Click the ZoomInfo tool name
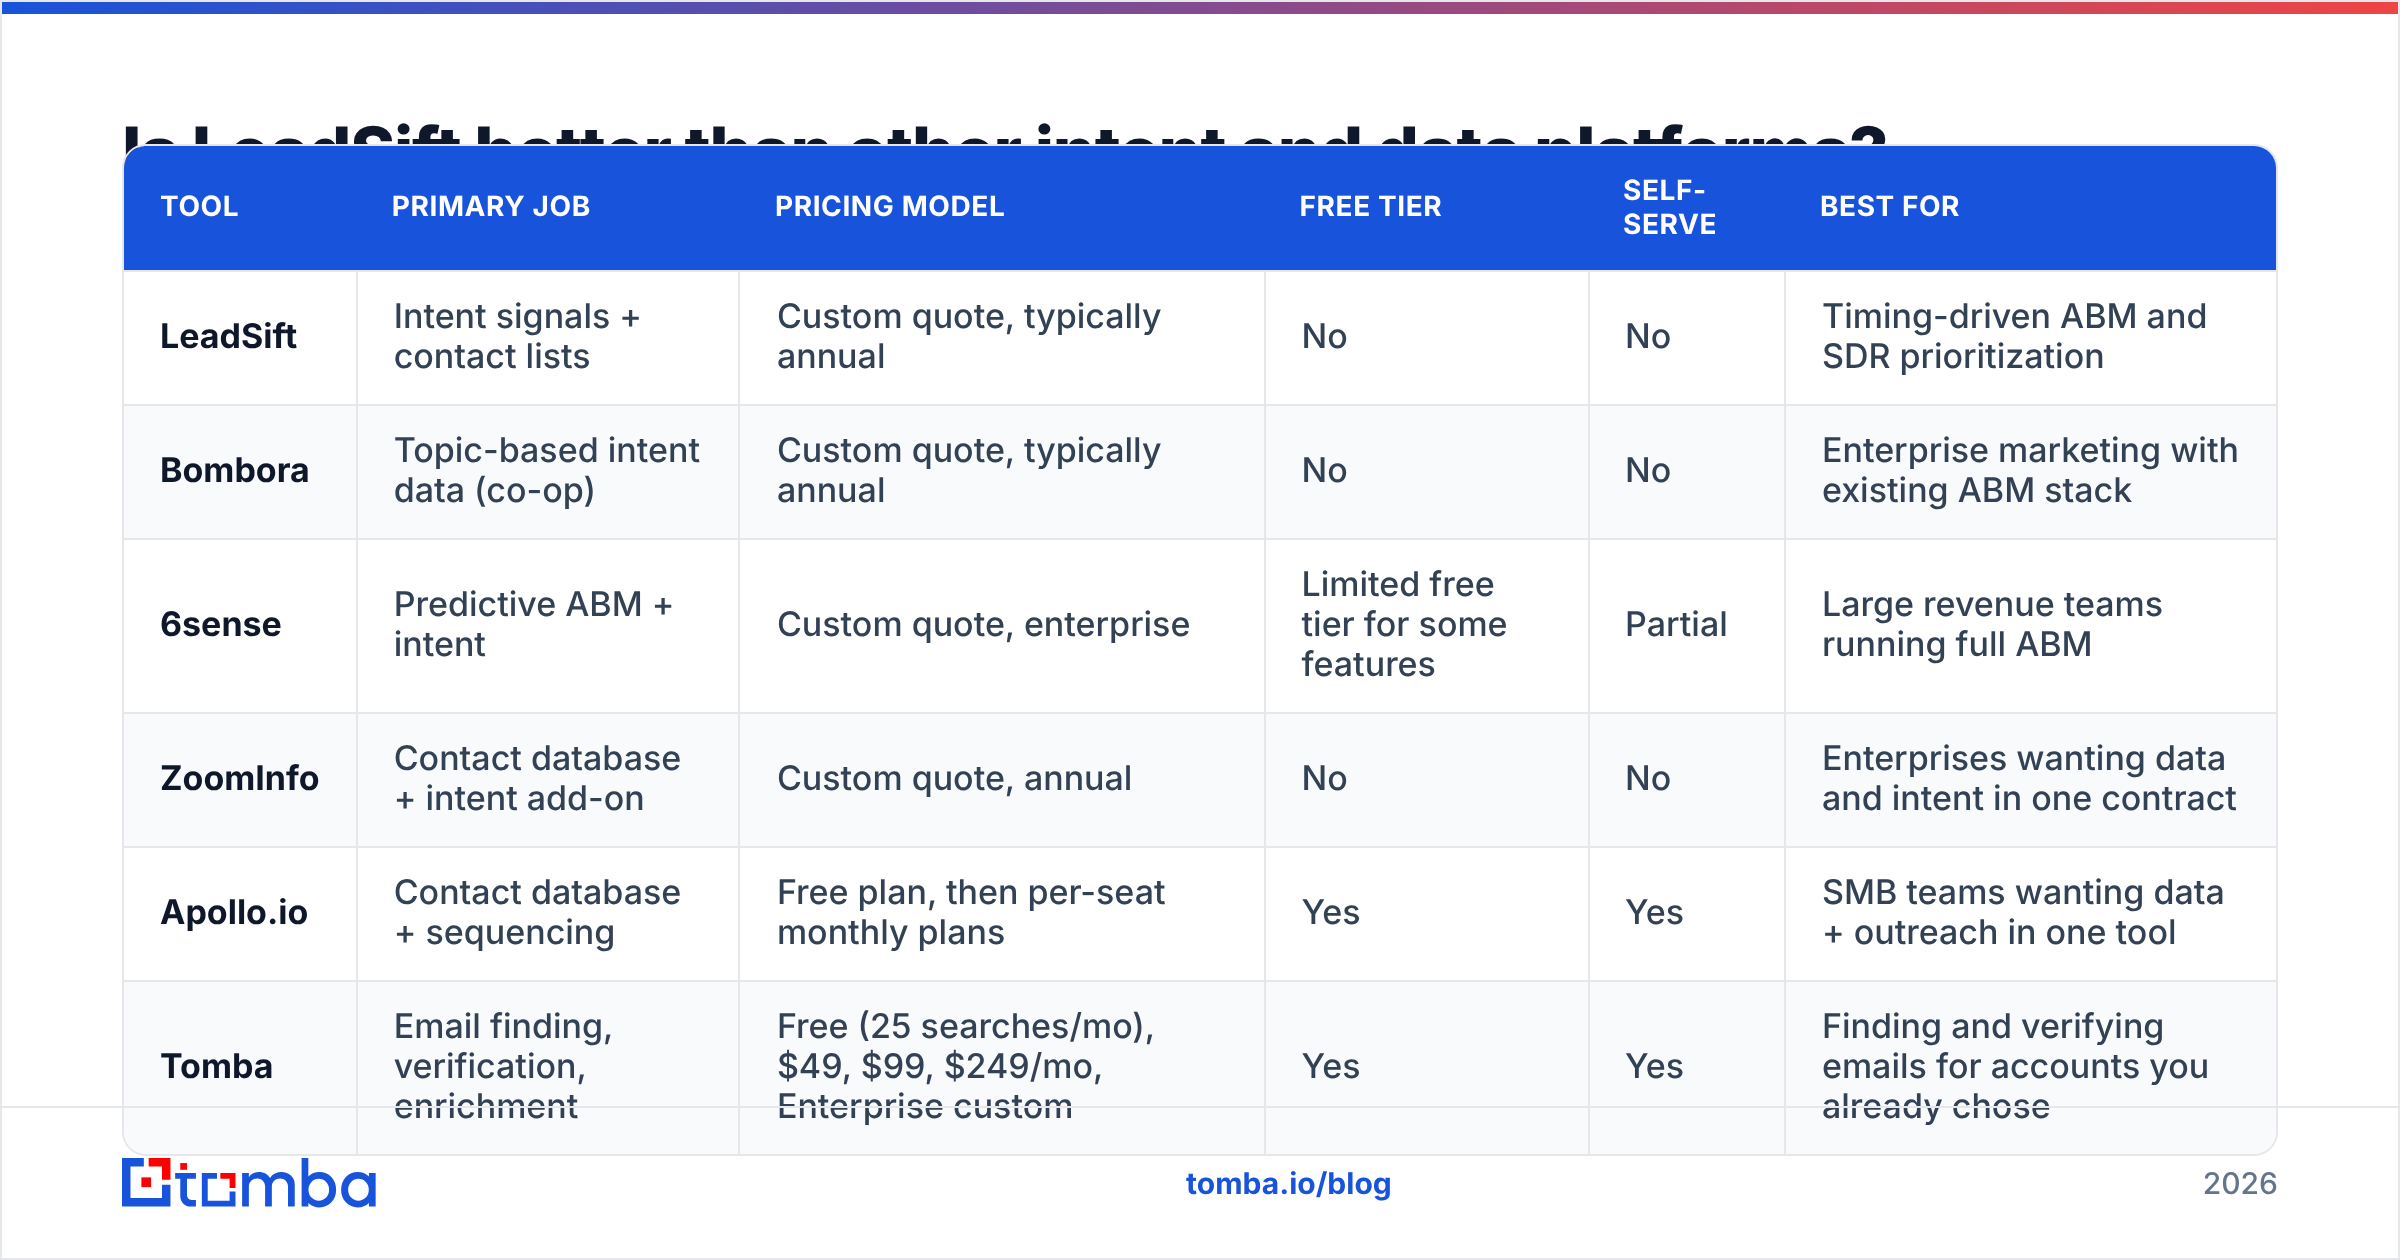This screenshot has width=2400, height=1260. pyautogui.click(x=239, y=779)
